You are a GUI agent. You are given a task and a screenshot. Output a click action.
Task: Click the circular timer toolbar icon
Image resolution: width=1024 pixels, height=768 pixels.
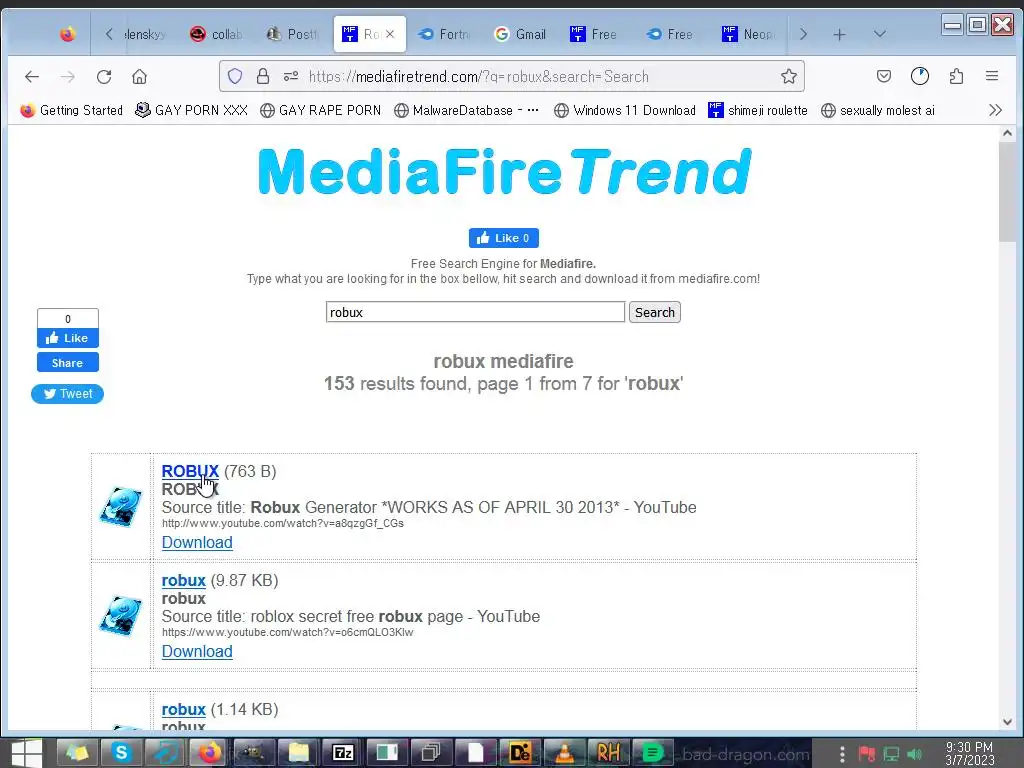(x=920, y=76)
